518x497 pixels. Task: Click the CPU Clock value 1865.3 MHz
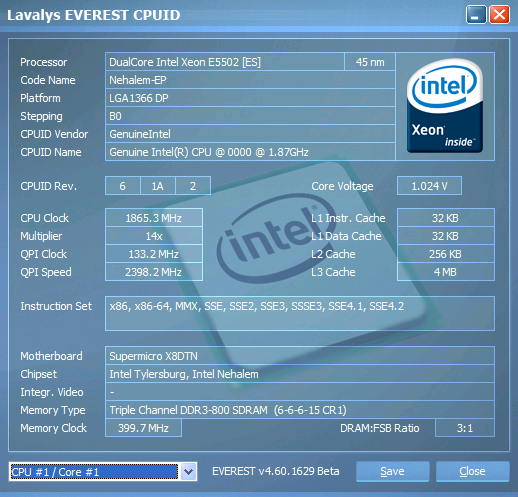tap(154, 218)
